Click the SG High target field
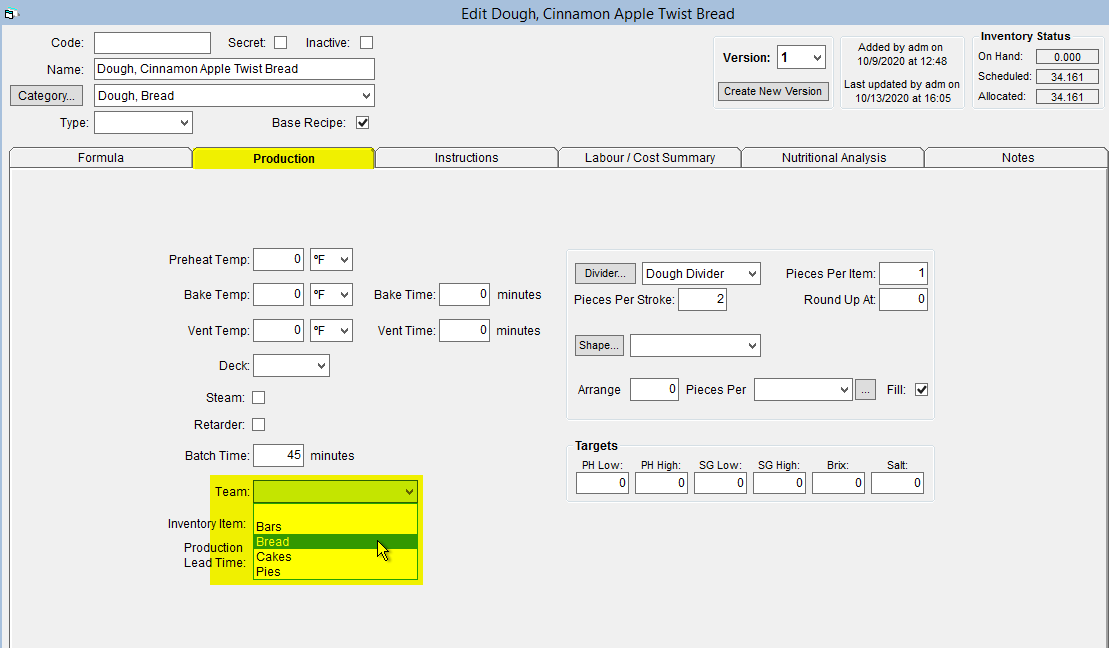The image size is (1109, 648). pos(779,483)
